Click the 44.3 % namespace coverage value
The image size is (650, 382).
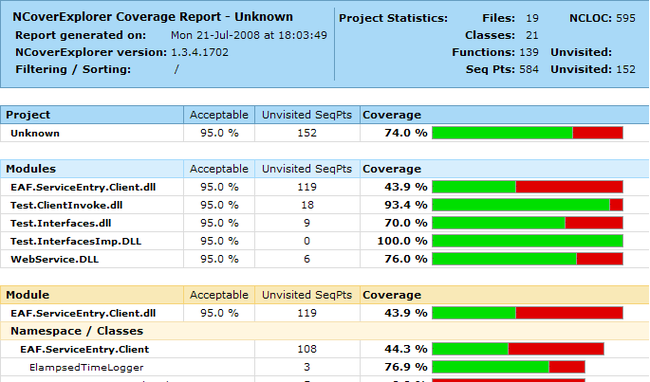pyautogui.click(x=406, y=349)
